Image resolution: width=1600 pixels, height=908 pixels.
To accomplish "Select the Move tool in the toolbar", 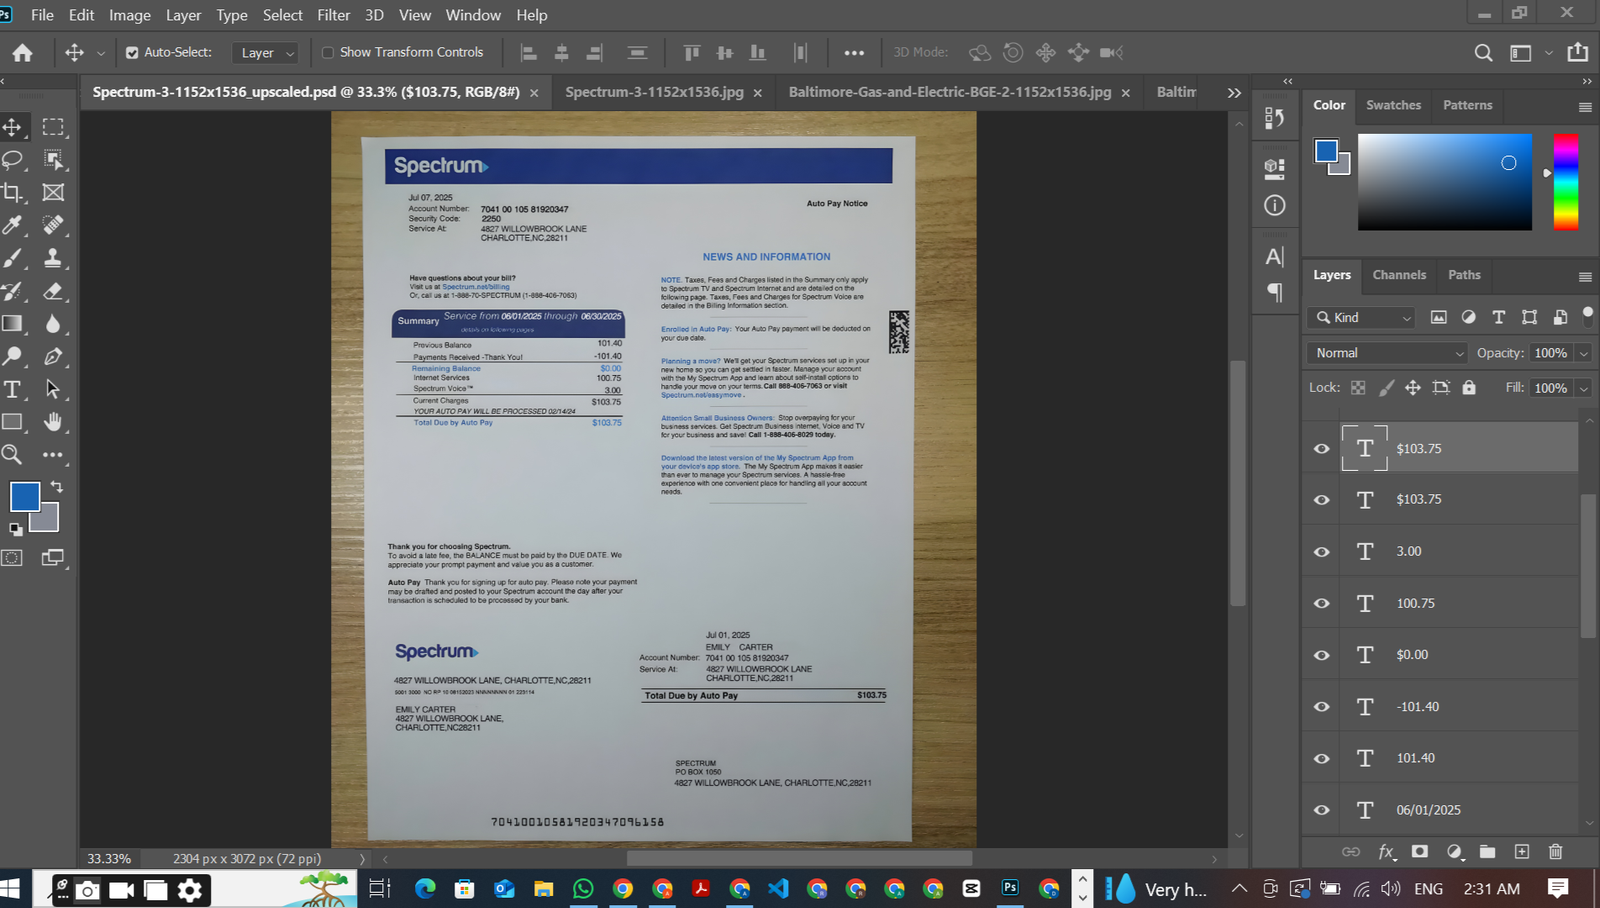I will click(x=13, y=127).
